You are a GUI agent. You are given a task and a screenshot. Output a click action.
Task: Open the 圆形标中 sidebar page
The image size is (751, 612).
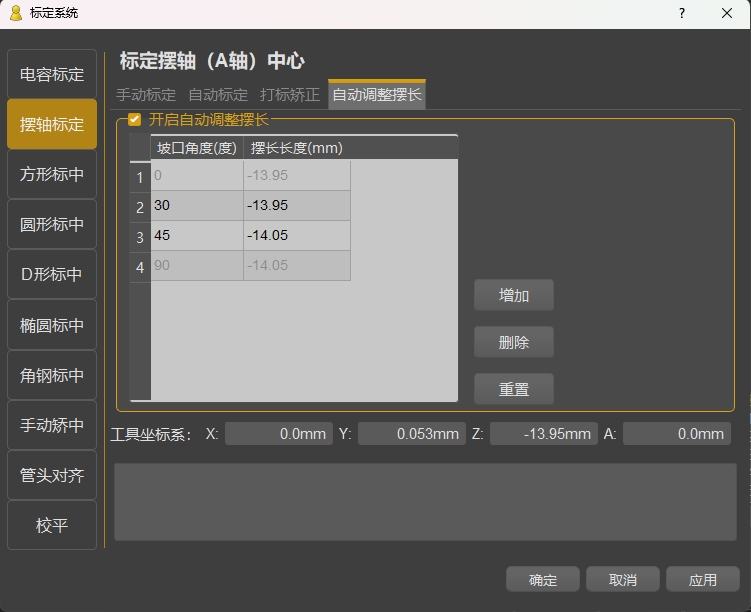52,224
